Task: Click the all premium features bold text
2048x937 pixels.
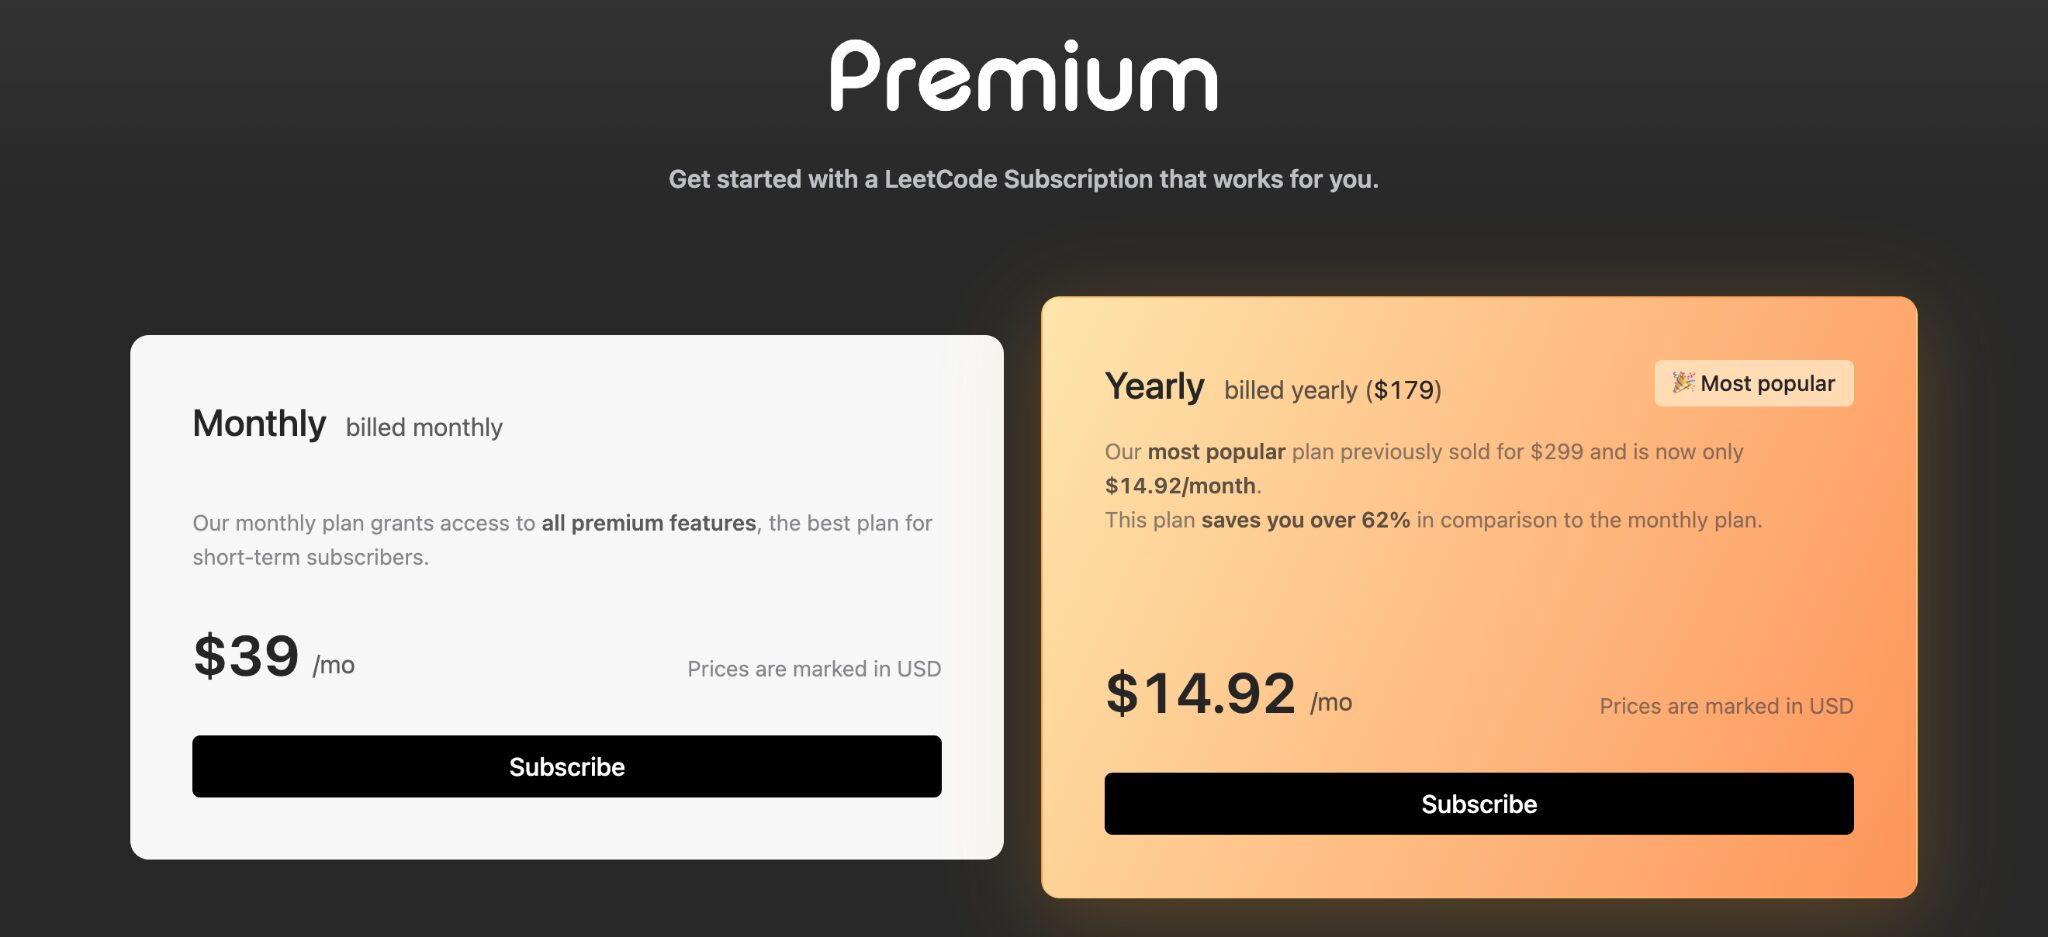Action: (646, 522)
